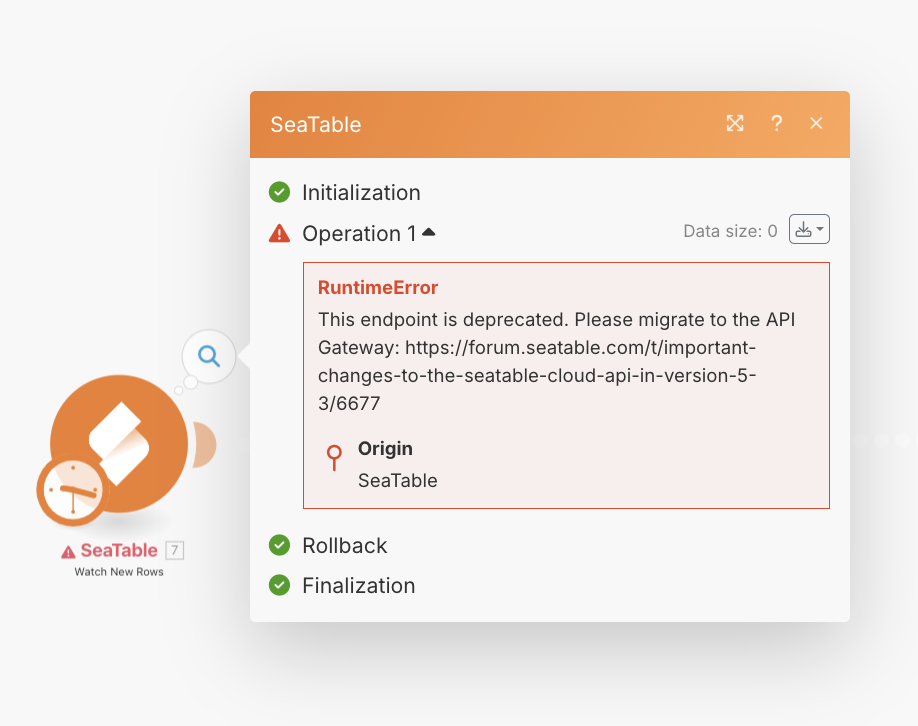Click the magnifying glass inspector bubble

[209, 356]
